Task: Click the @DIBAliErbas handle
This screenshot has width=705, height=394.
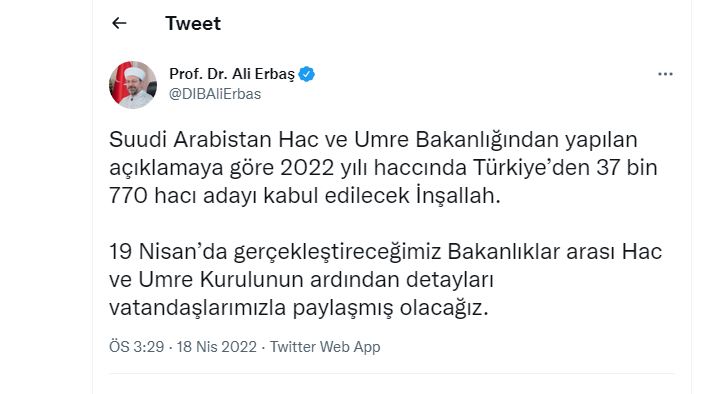Action: click(215, 94)
